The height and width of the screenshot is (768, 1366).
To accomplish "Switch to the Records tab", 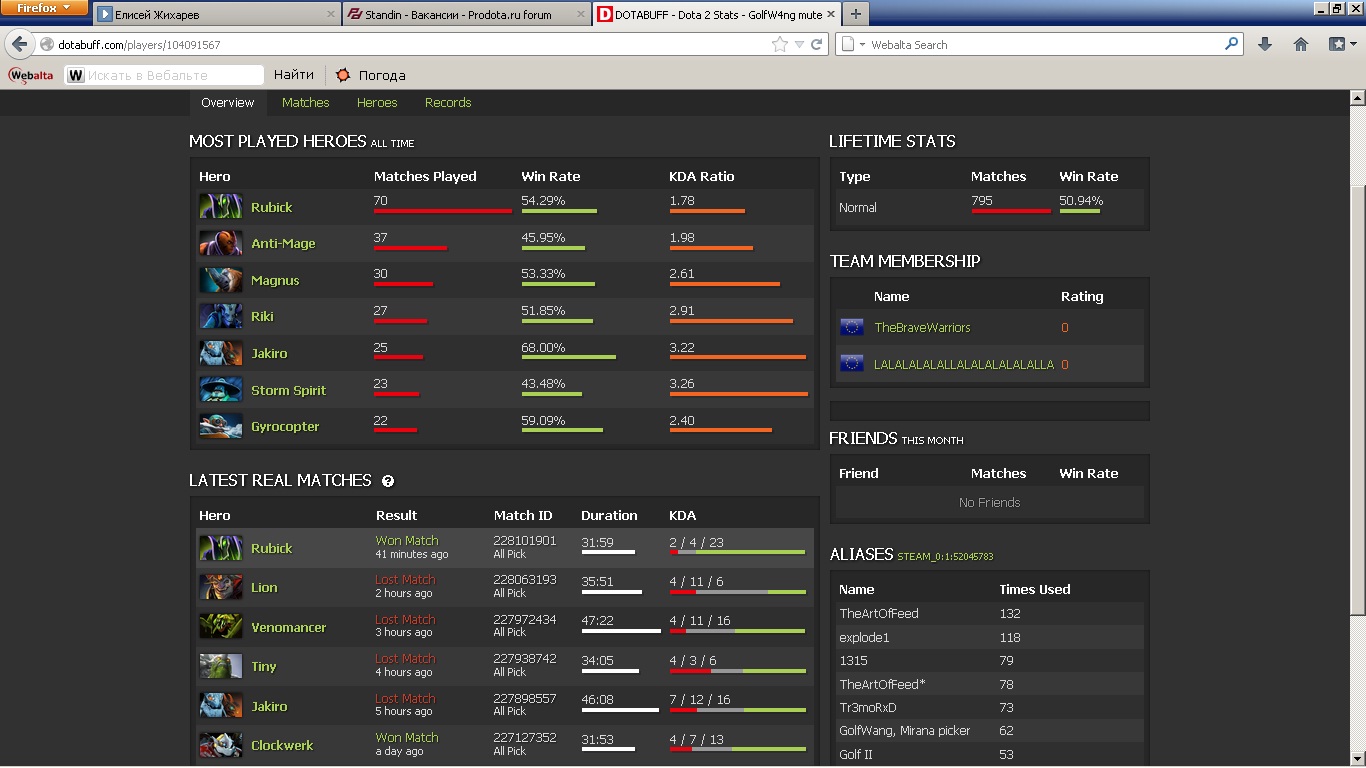I will click(447, 103).
